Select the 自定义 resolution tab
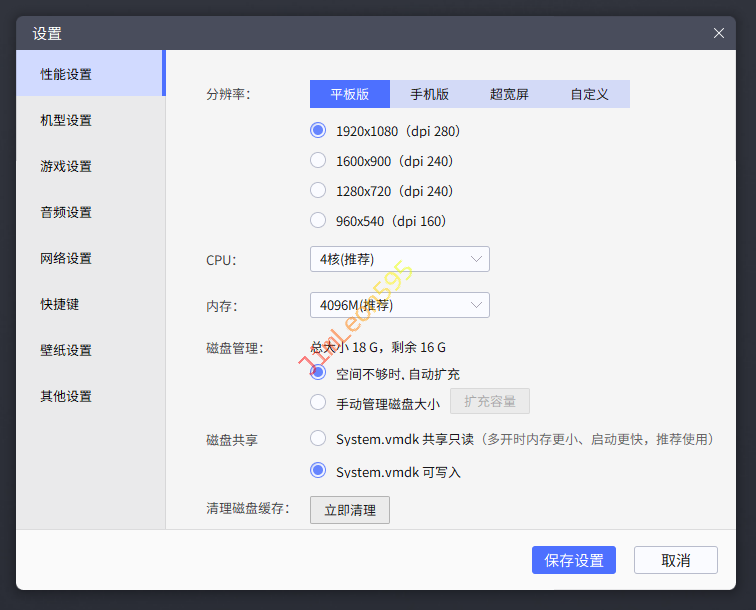 pos(589,94)
